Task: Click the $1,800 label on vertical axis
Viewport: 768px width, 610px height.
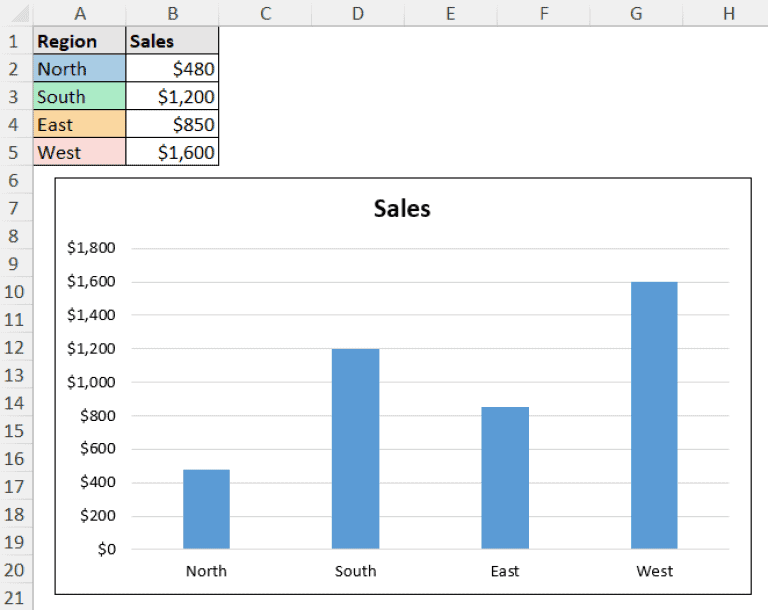Action: 91,248
